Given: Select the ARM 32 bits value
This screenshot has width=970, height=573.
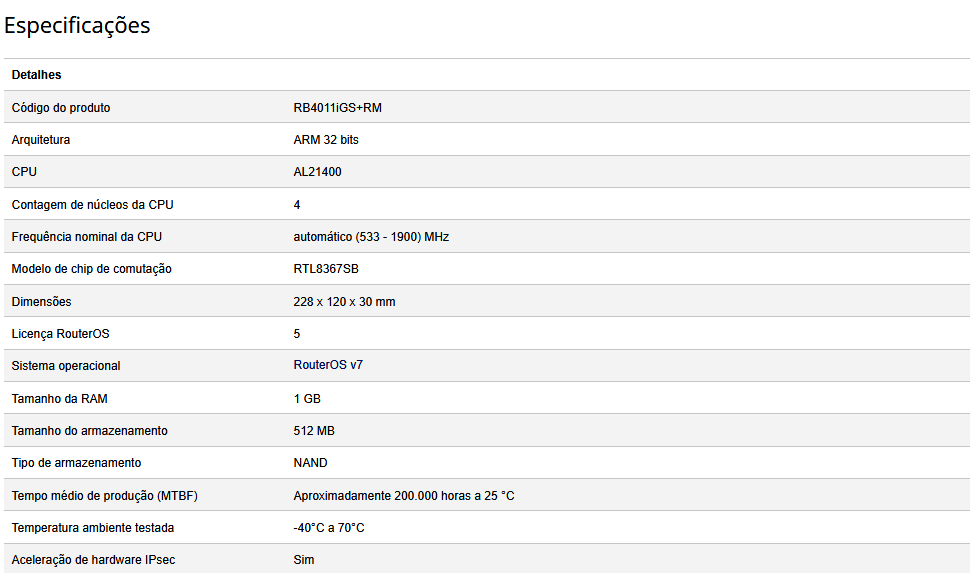Looking at the screenshot, I should point(326,140).
